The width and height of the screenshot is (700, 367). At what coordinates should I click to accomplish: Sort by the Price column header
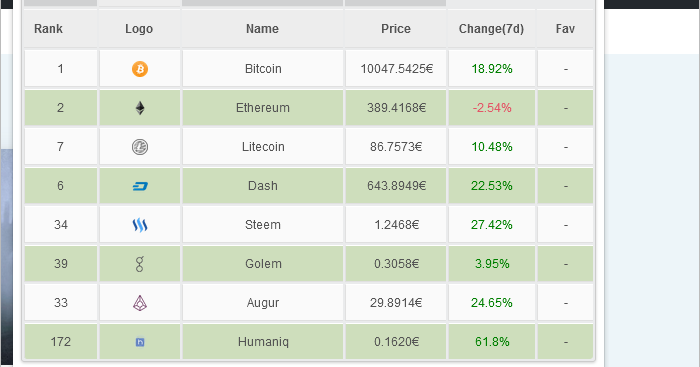[396, 29]
